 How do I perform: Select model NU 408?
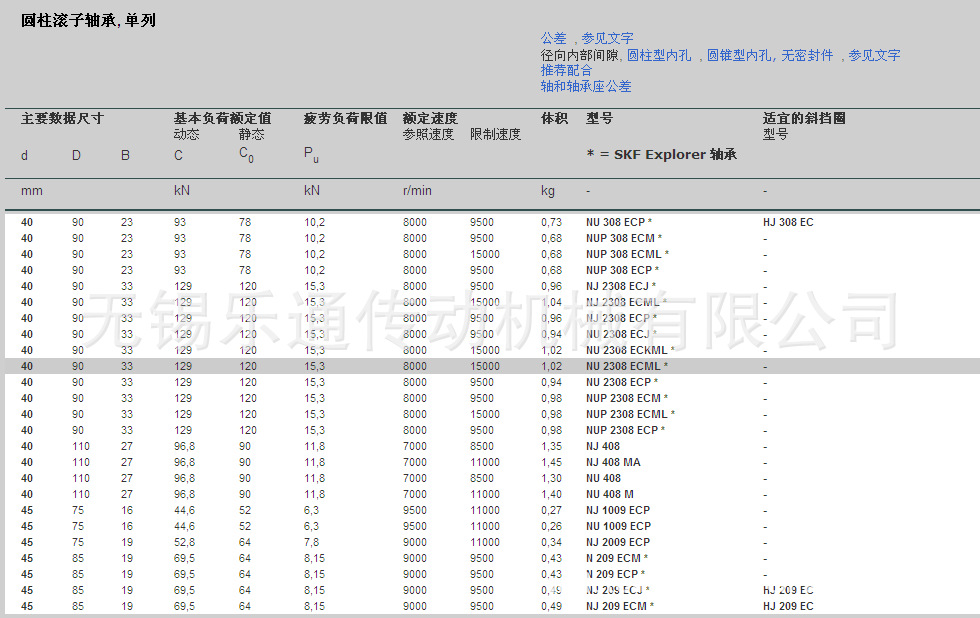(x=604, y=478)
